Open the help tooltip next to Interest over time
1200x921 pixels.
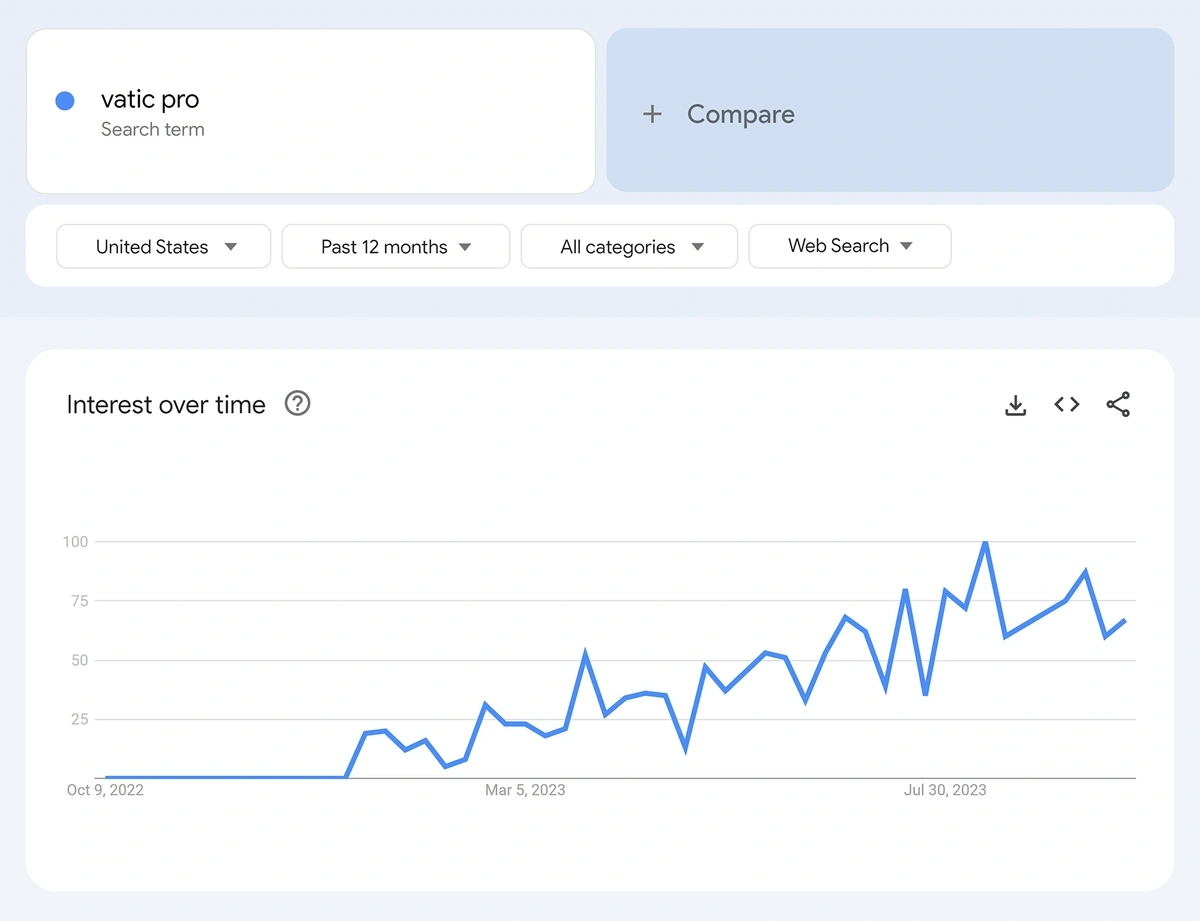tap(297, 403)
